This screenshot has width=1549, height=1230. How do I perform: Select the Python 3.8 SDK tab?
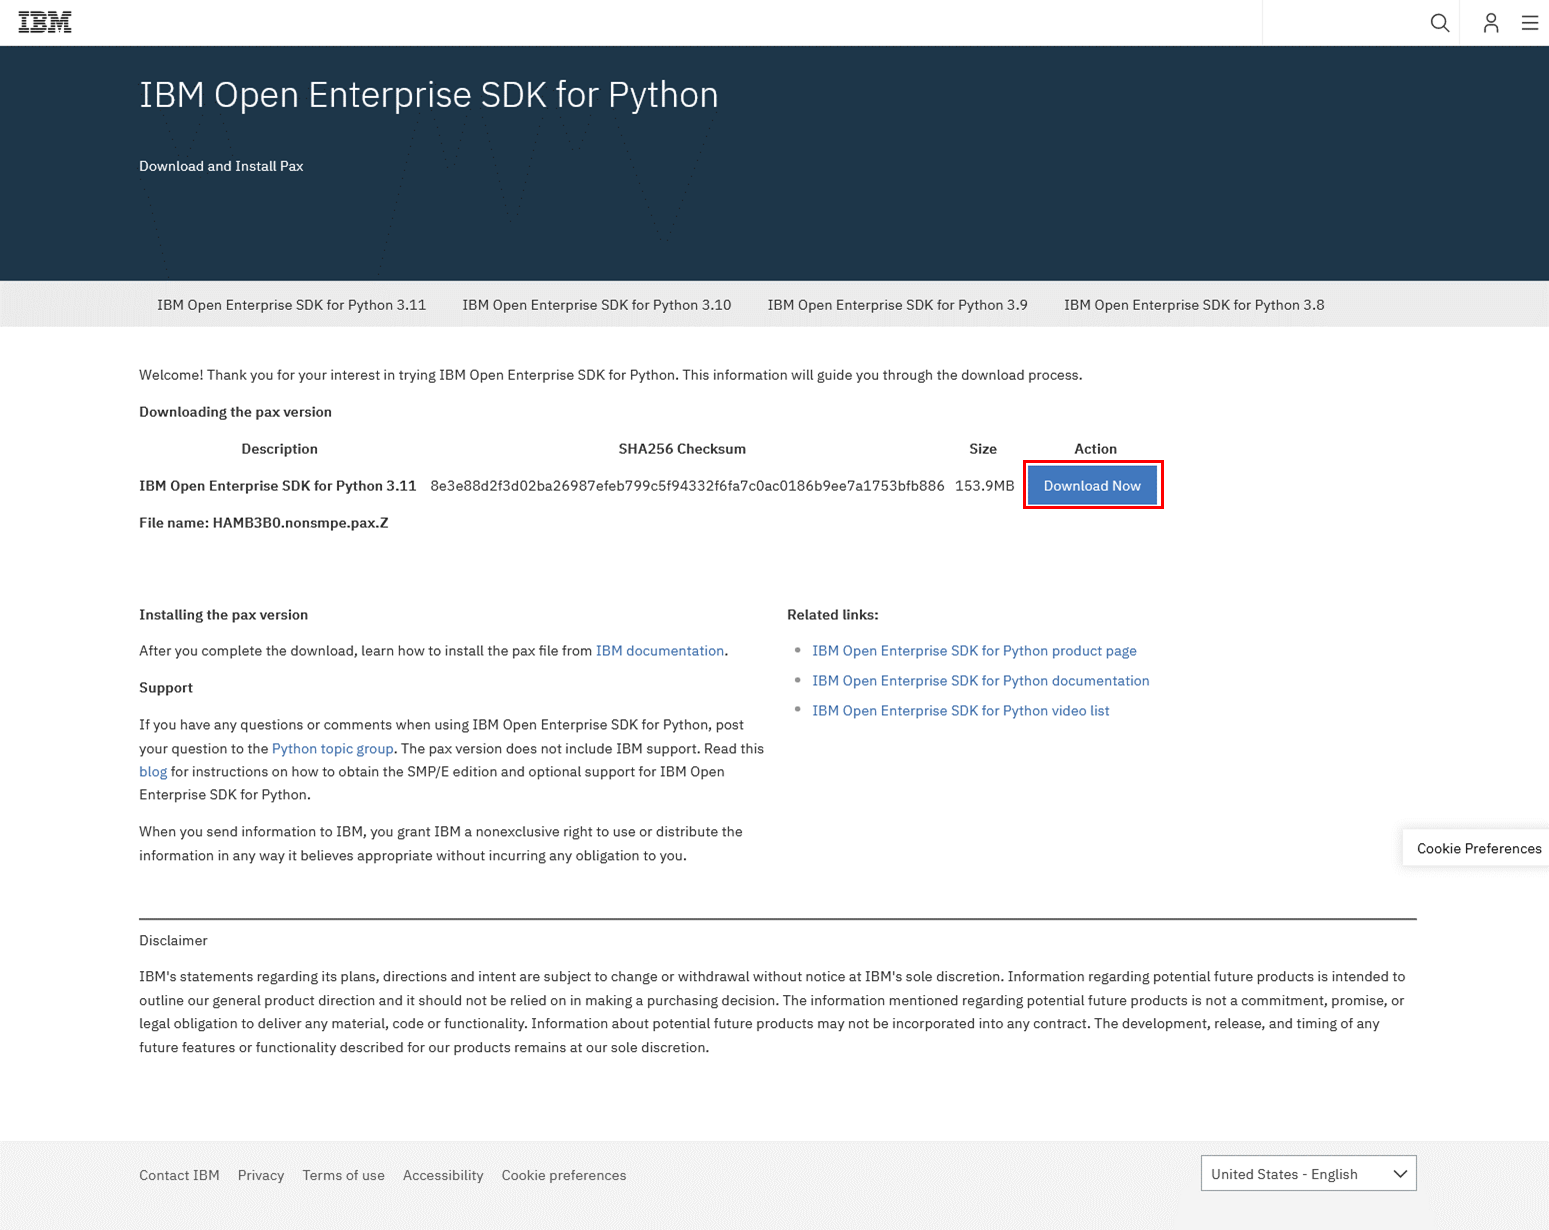click(1193, 305)
